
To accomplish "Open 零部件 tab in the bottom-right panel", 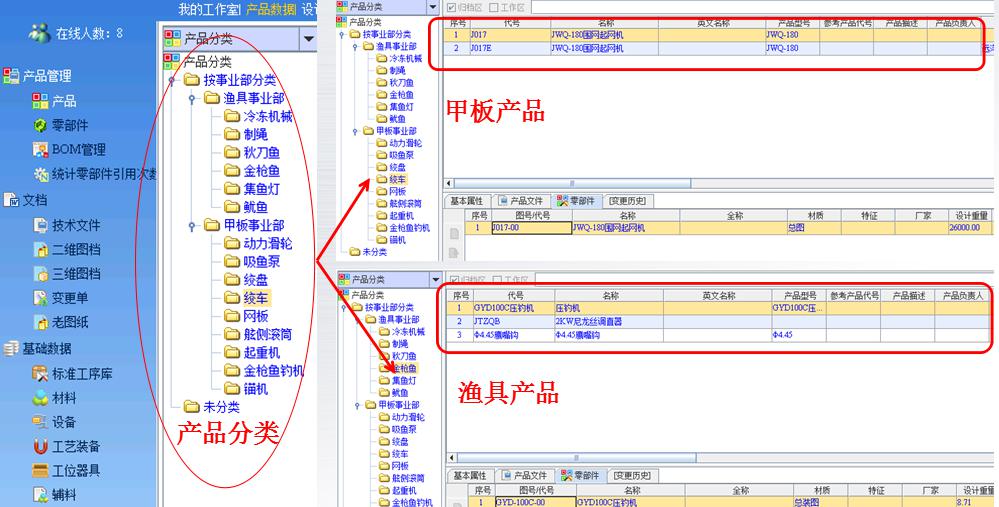I will click(x=579, y=476).
